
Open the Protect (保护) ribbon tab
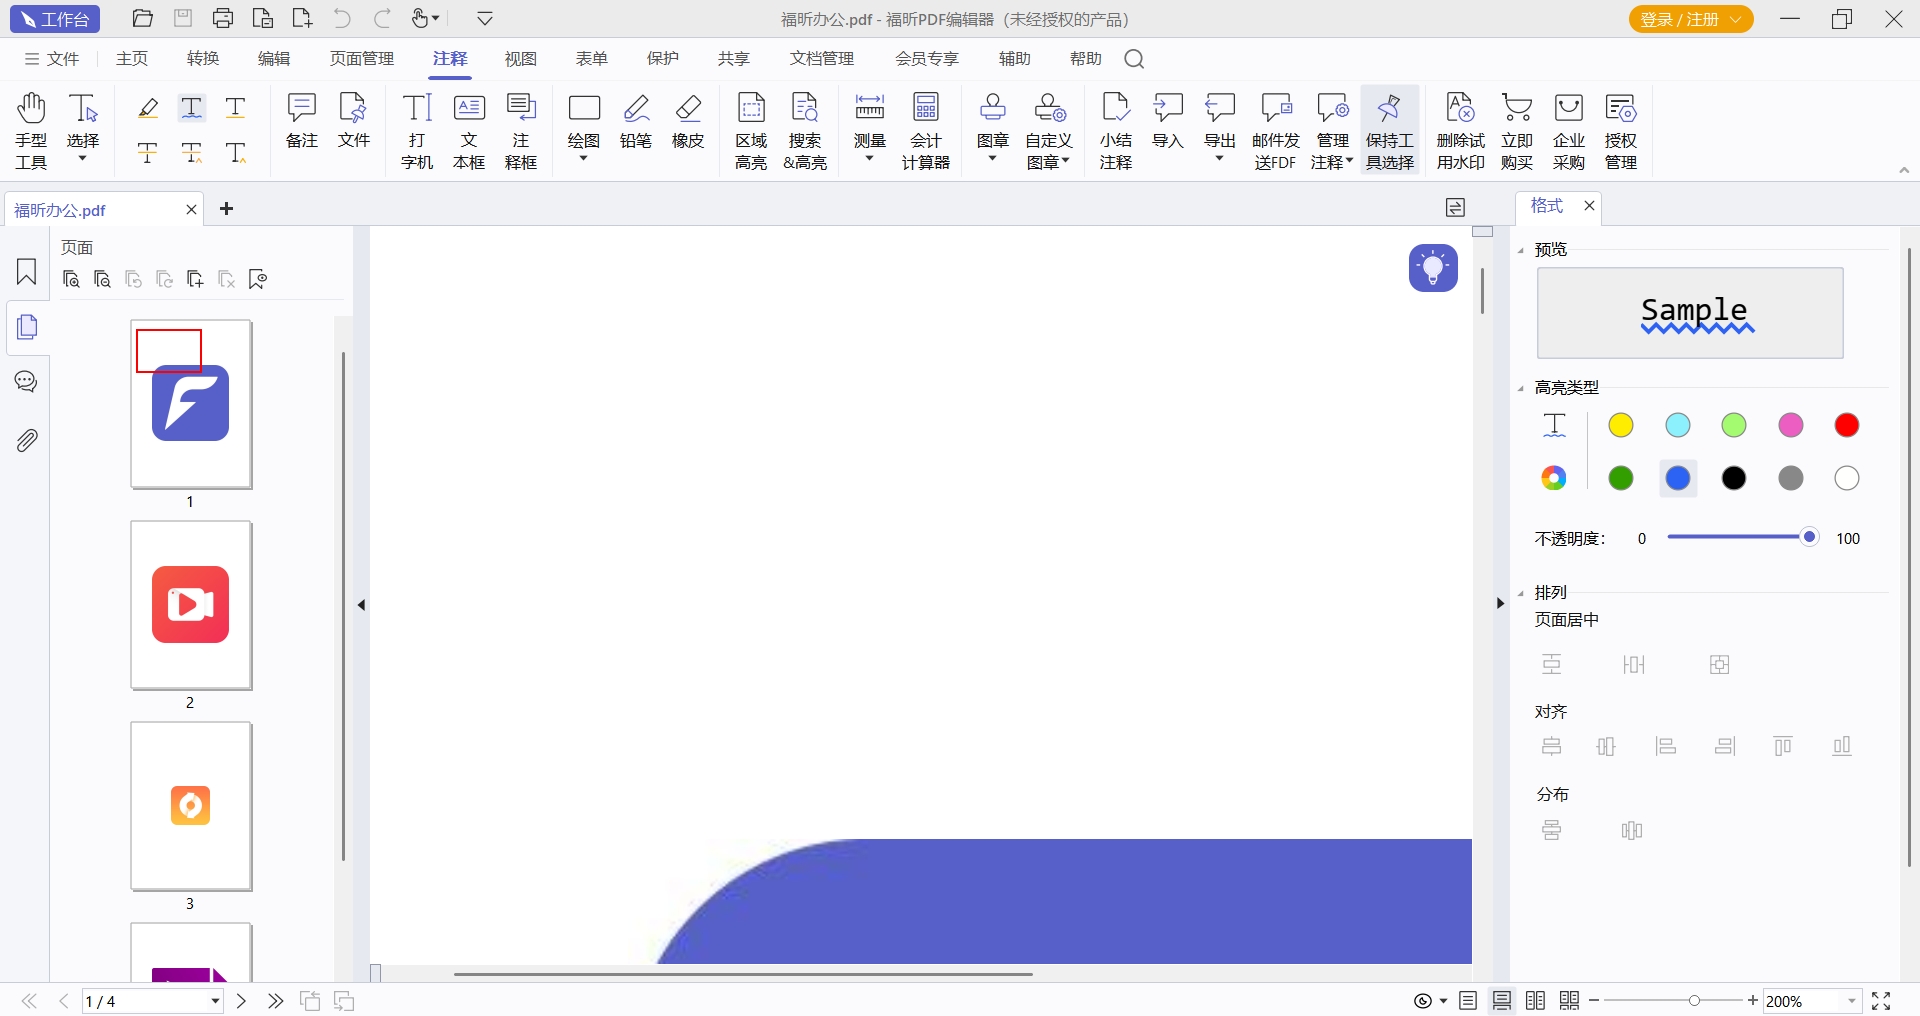[662, 59]
